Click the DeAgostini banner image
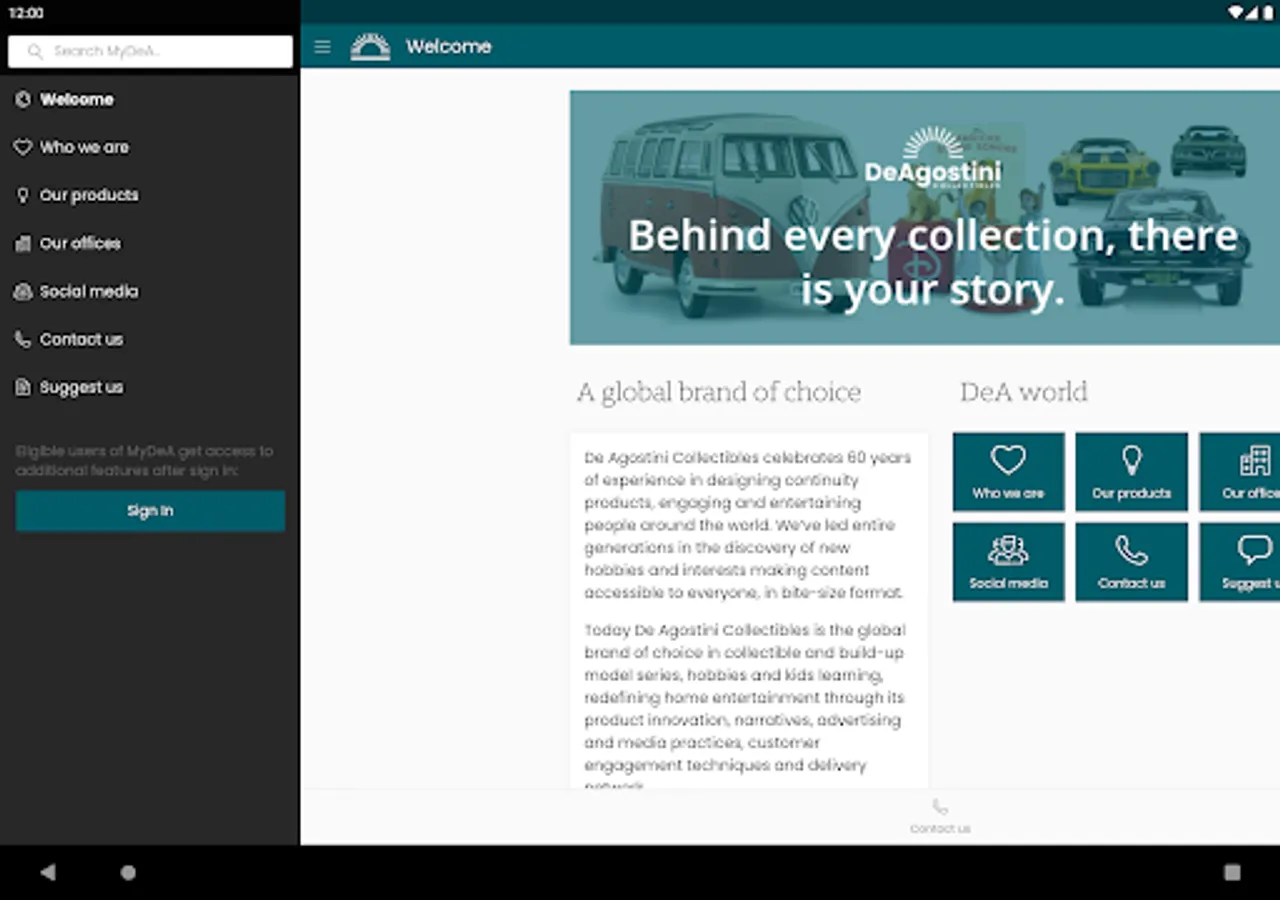This screenshot has width=1280, height=900. [x=925, y=218]
